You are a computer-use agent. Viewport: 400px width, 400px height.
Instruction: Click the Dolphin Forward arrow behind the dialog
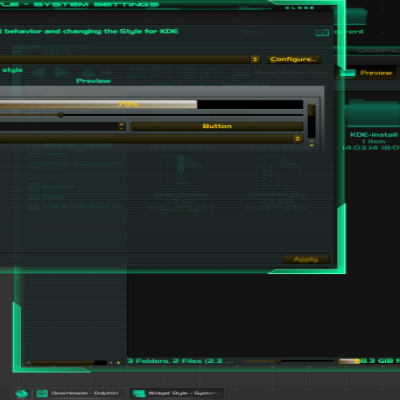coord(62,72)
